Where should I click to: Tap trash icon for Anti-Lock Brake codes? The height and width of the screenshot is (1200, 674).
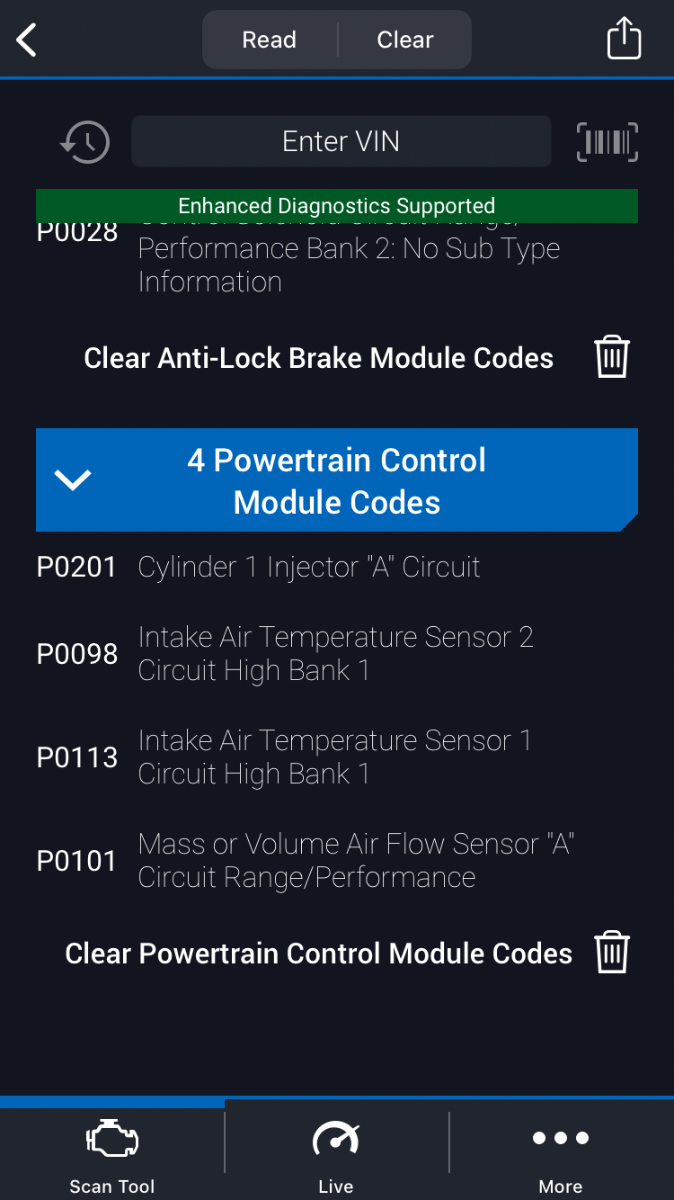click(612, 357)
